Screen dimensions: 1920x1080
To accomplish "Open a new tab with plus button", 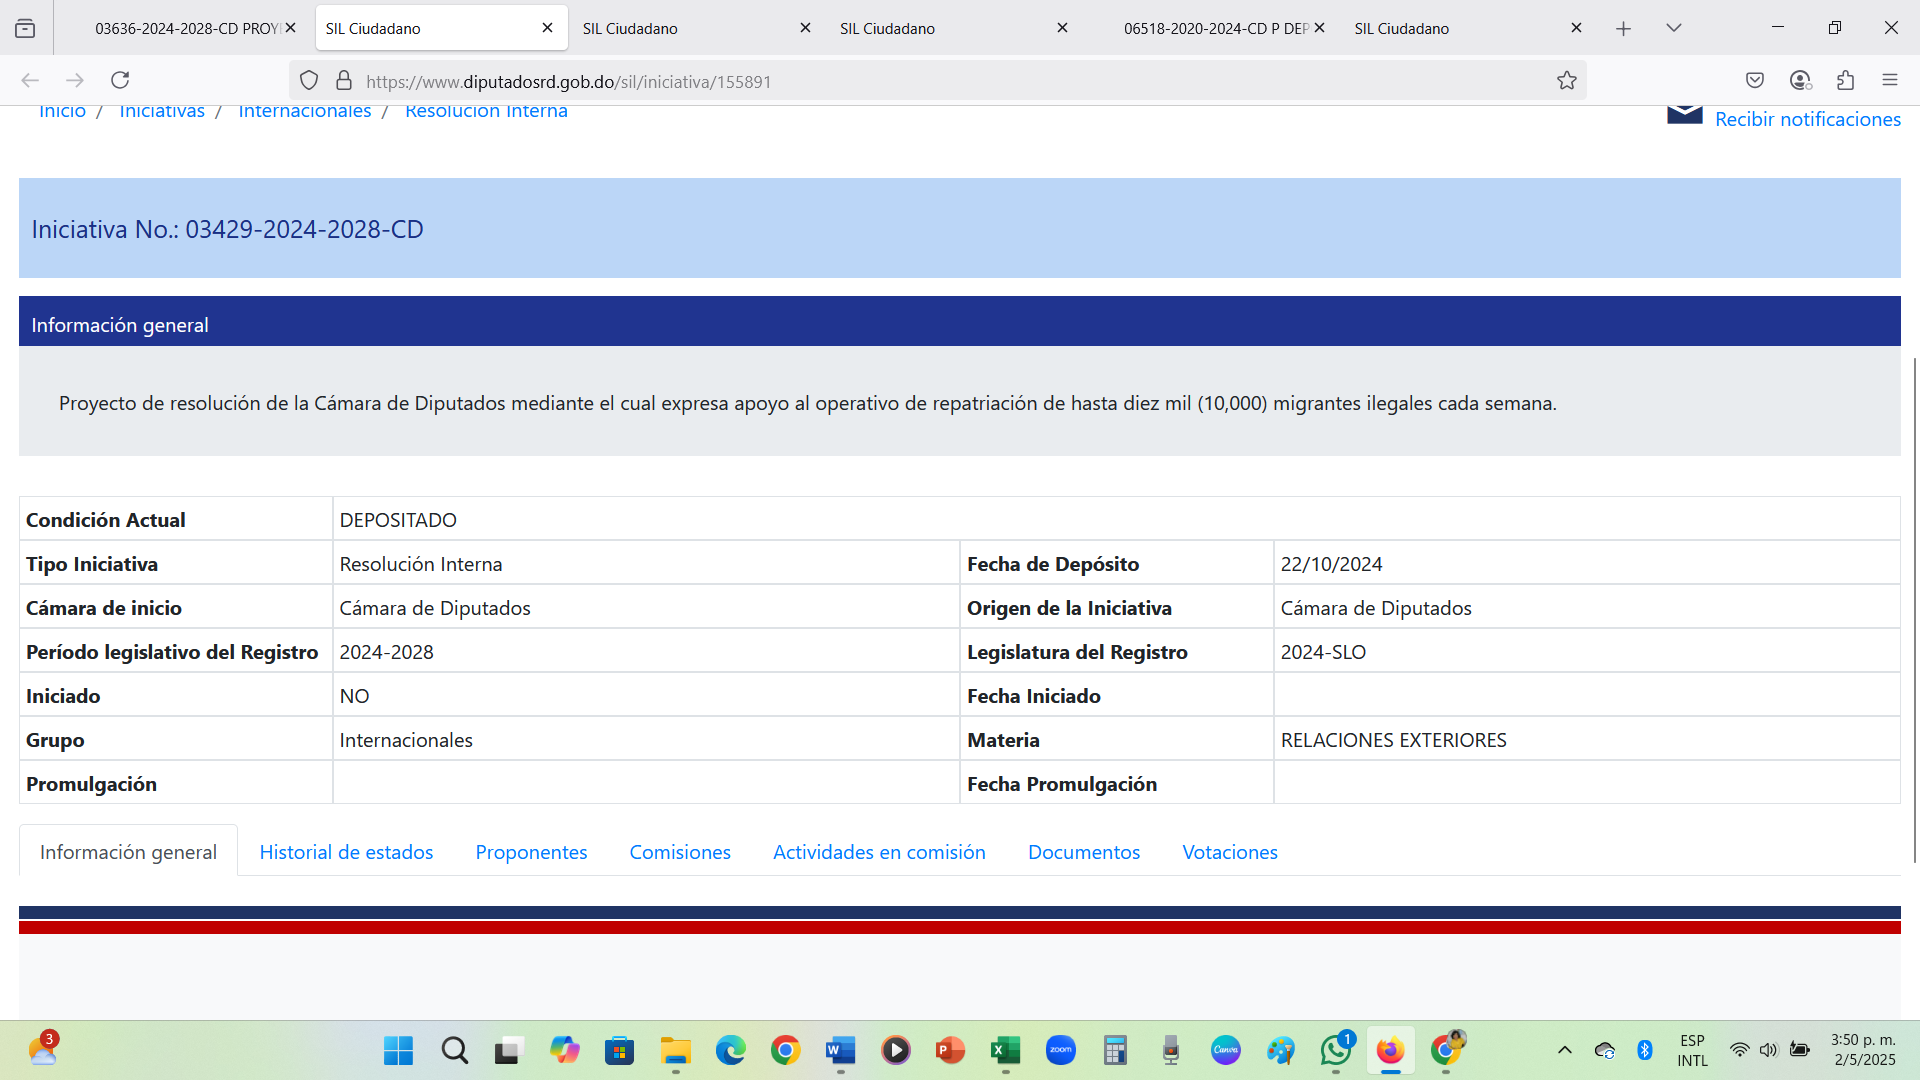I will 1624,28.
